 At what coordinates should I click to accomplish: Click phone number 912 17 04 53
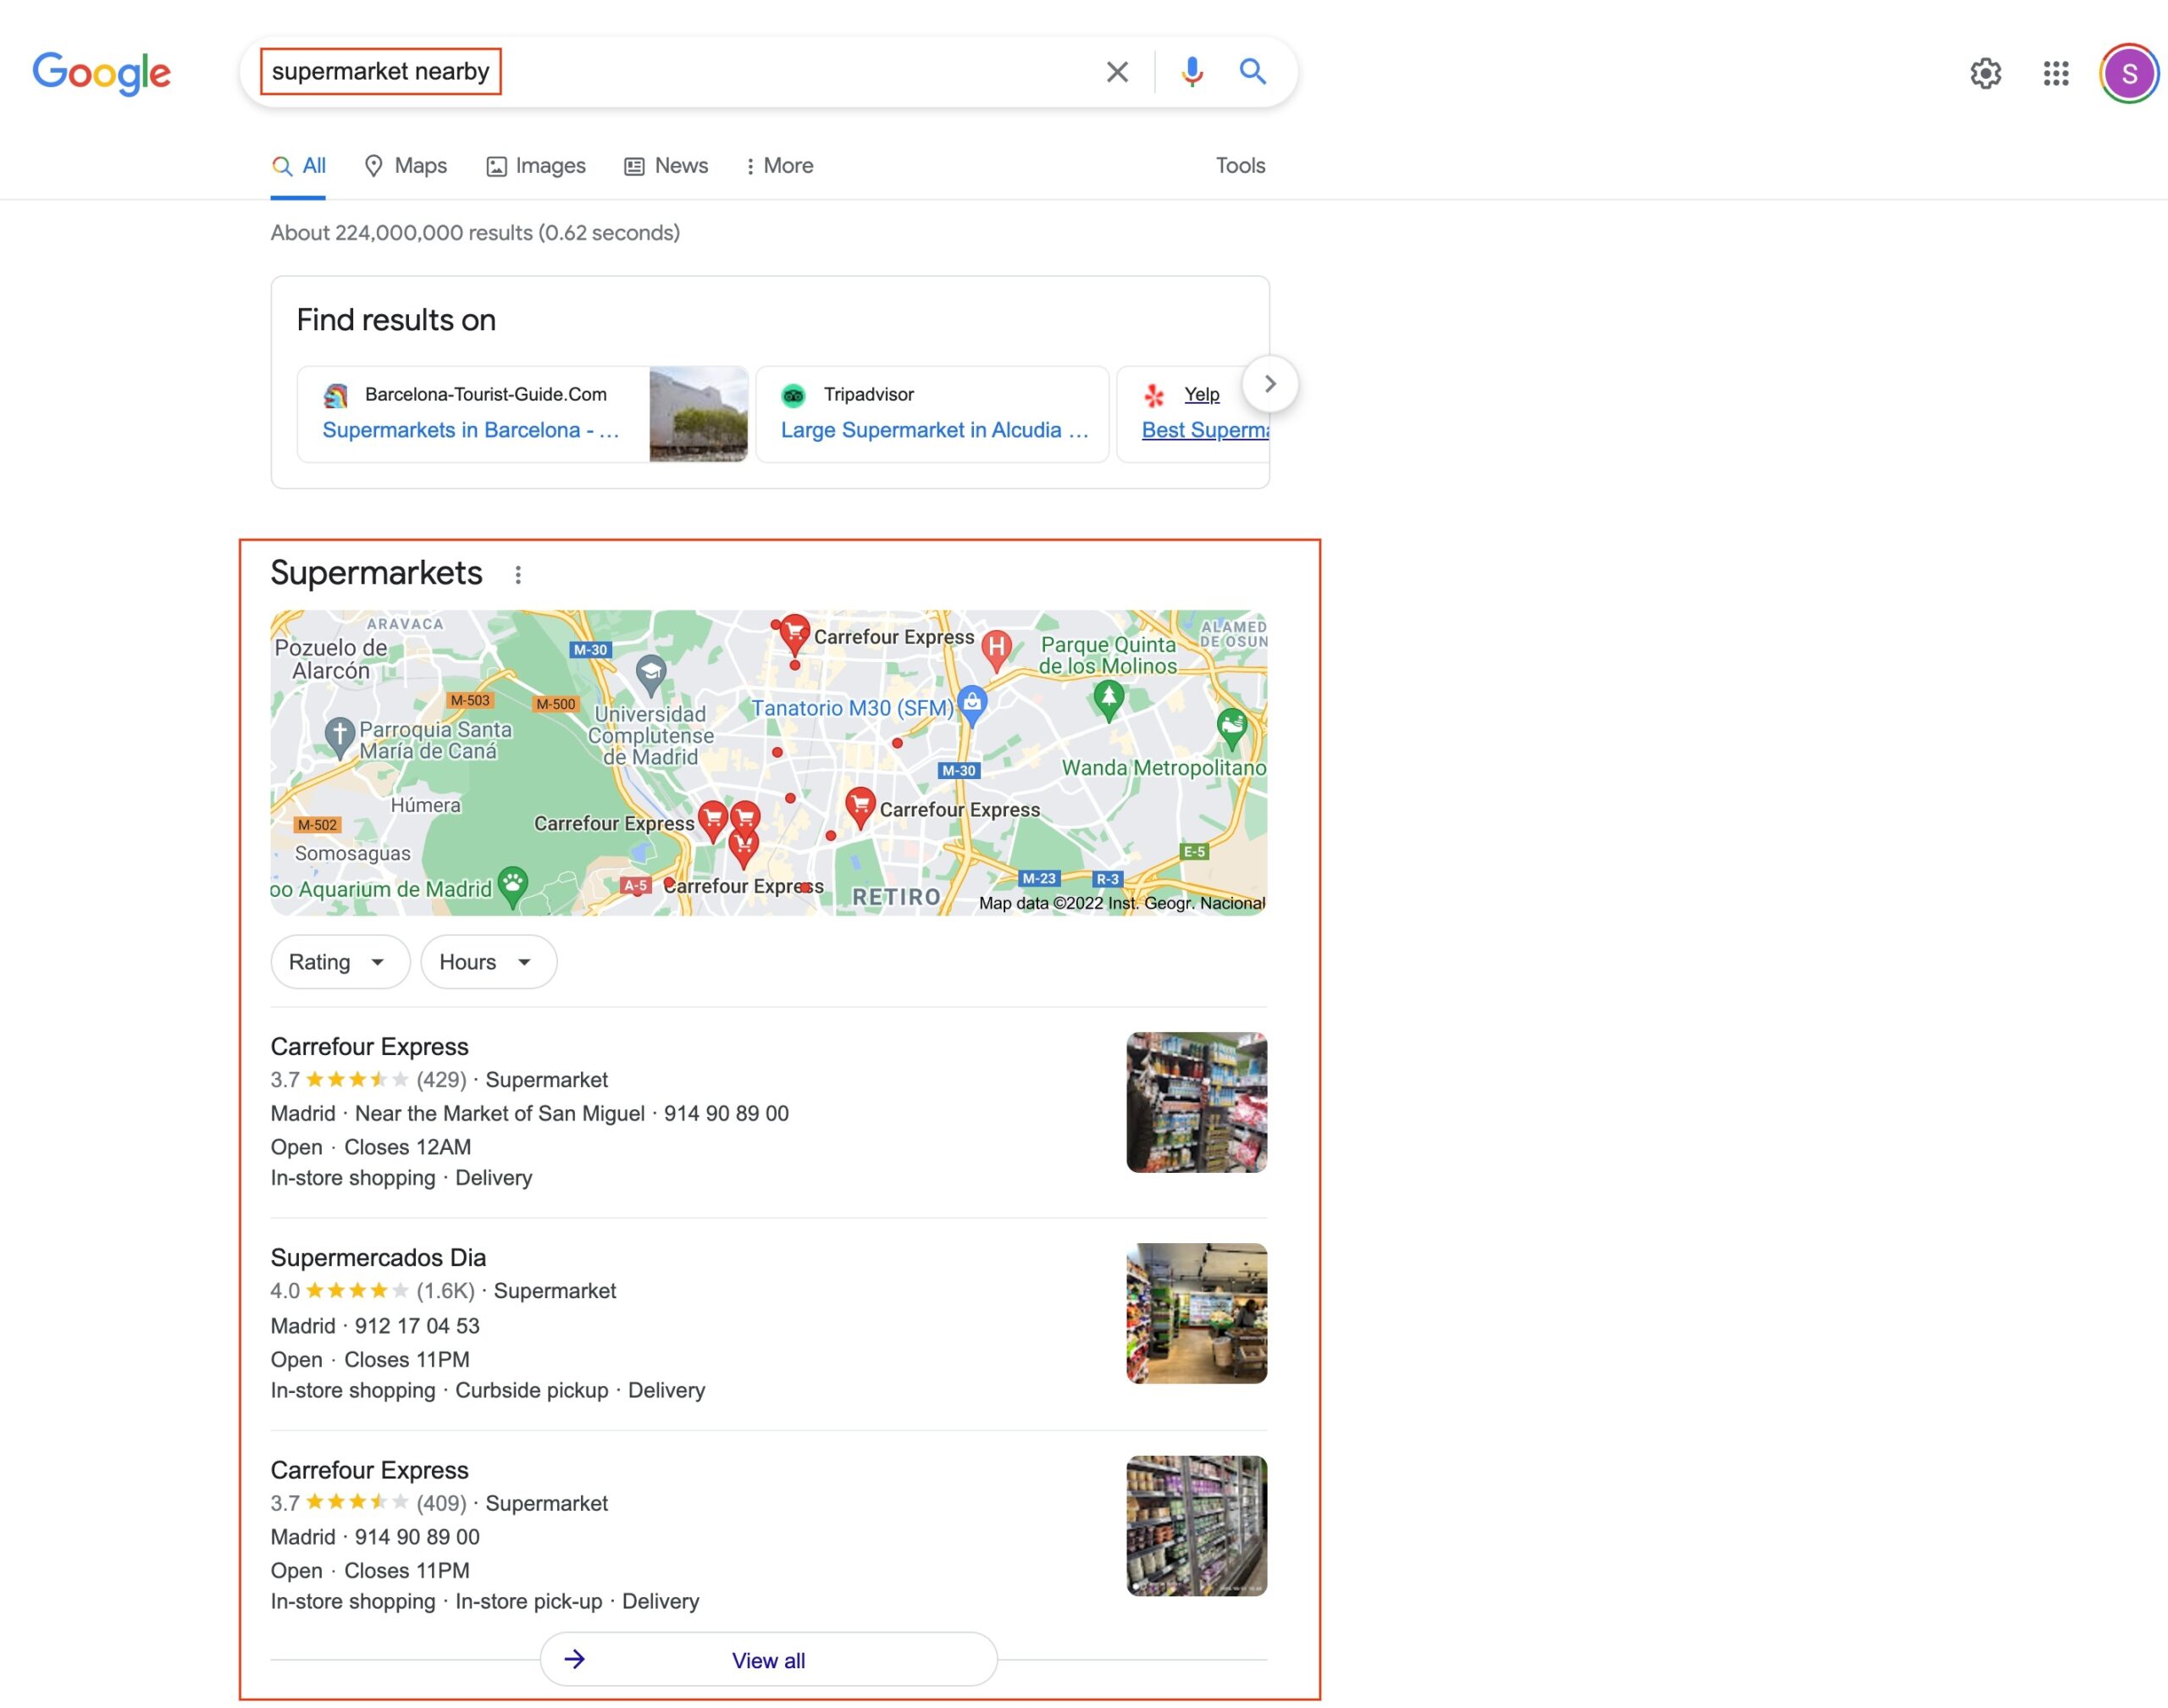(x=417, y=1326)
